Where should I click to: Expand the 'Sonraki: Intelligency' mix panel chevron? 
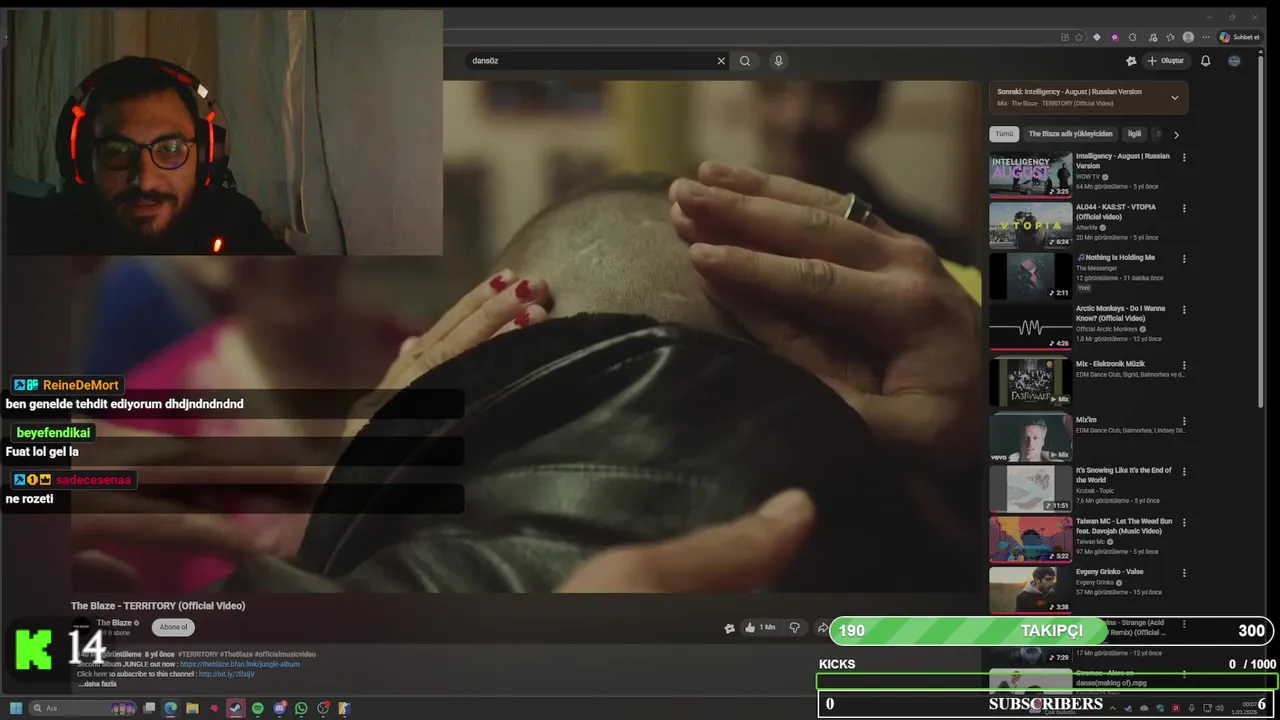(1174, 97)
